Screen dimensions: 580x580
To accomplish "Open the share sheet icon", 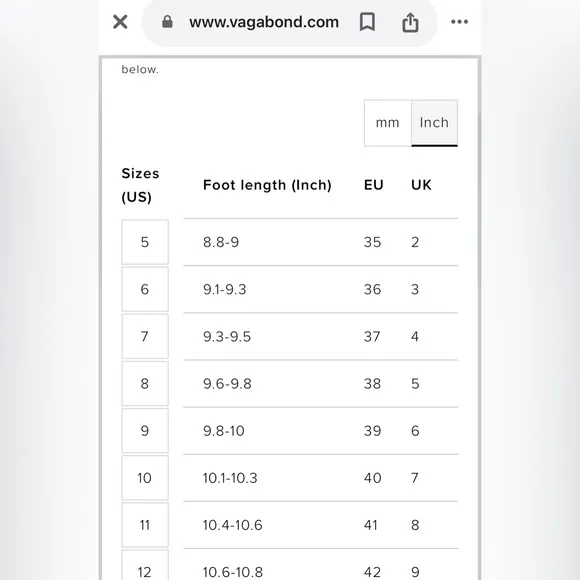I will click(410, 22).
